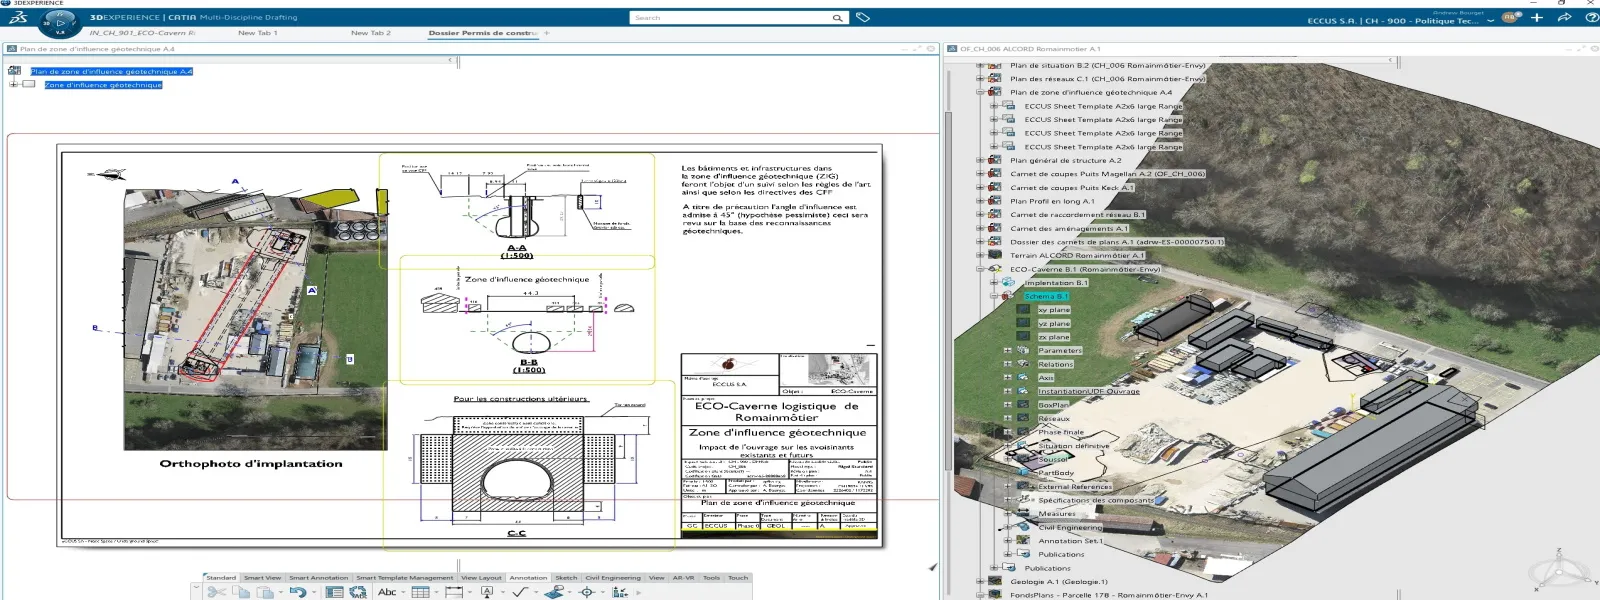Screen dimensions: 1600x600
Task: Select the View Layout toolbar tab
Action: tap(481, 577)
